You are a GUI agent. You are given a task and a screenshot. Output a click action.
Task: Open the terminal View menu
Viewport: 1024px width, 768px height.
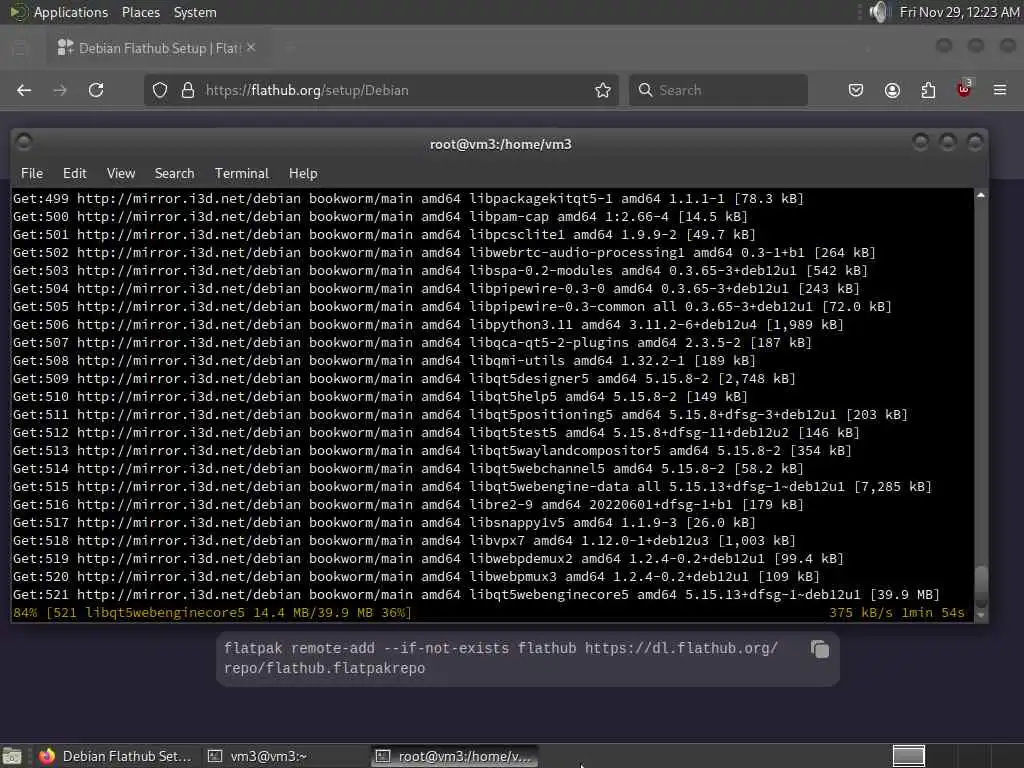[x=121, y=173]
